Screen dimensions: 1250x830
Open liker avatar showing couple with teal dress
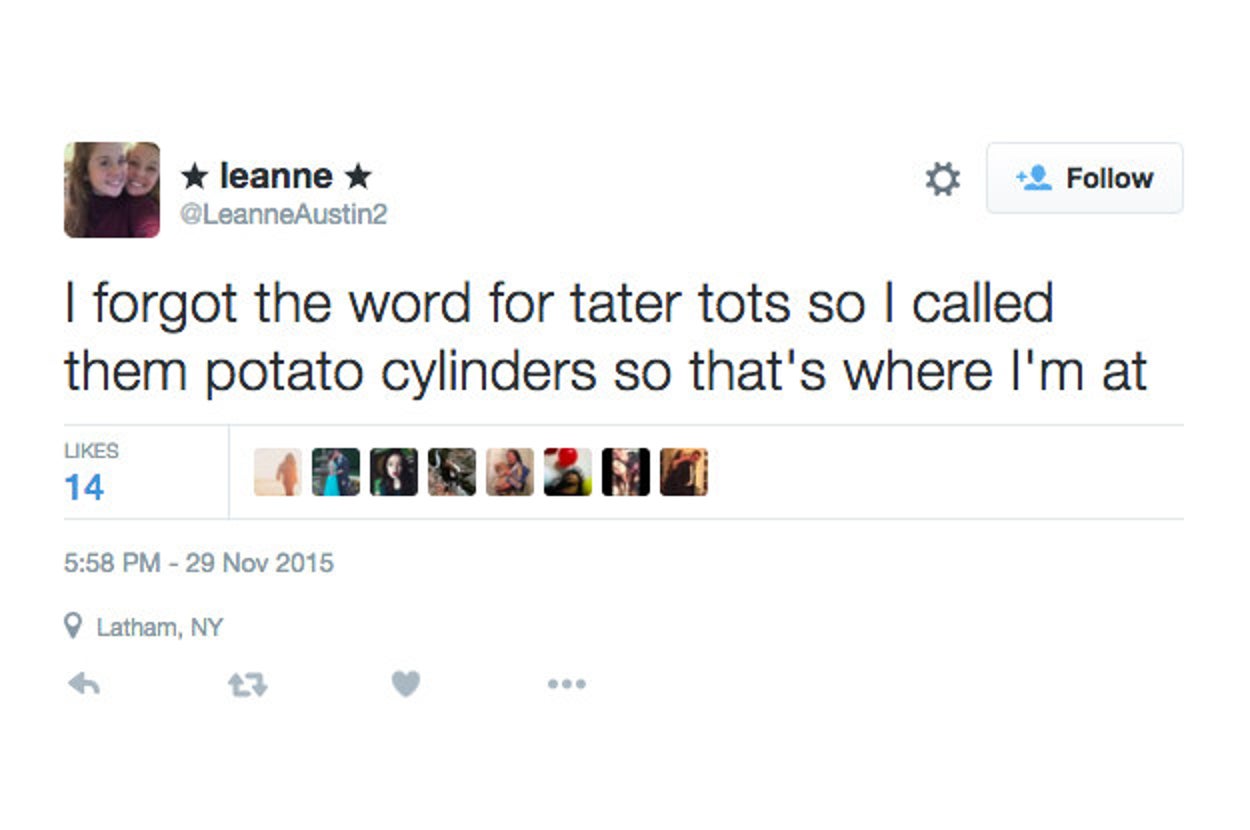pyautogui.click(x=336, y=472)
